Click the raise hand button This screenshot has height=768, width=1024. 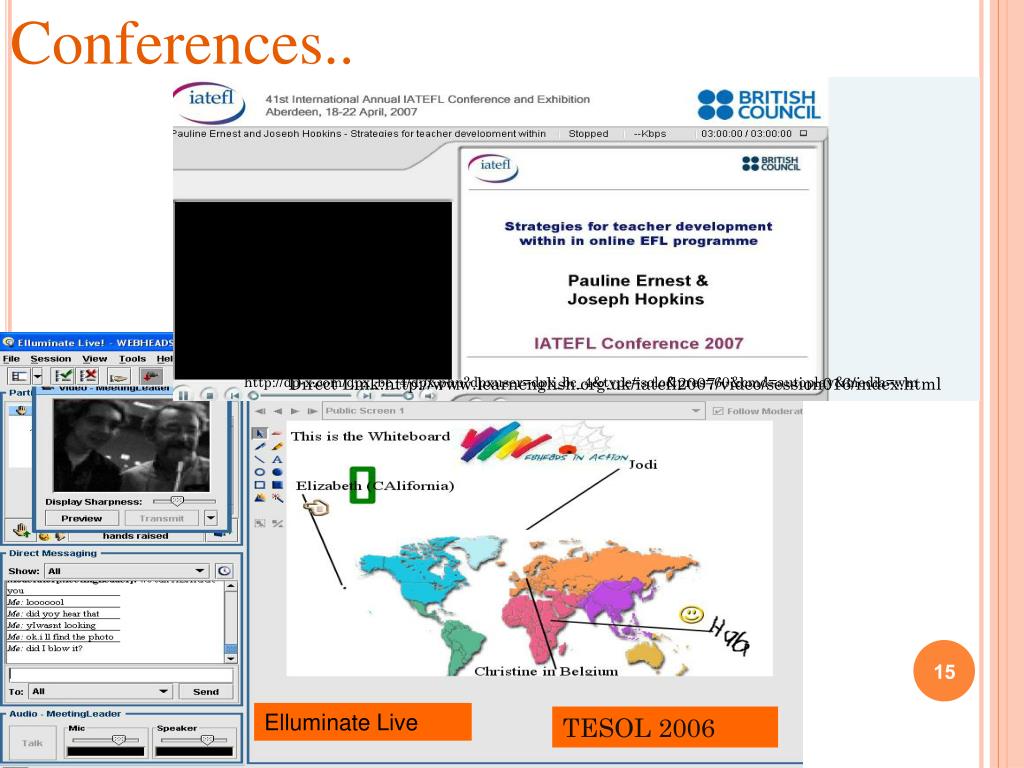pyautogui.click(x=21, y=530)
